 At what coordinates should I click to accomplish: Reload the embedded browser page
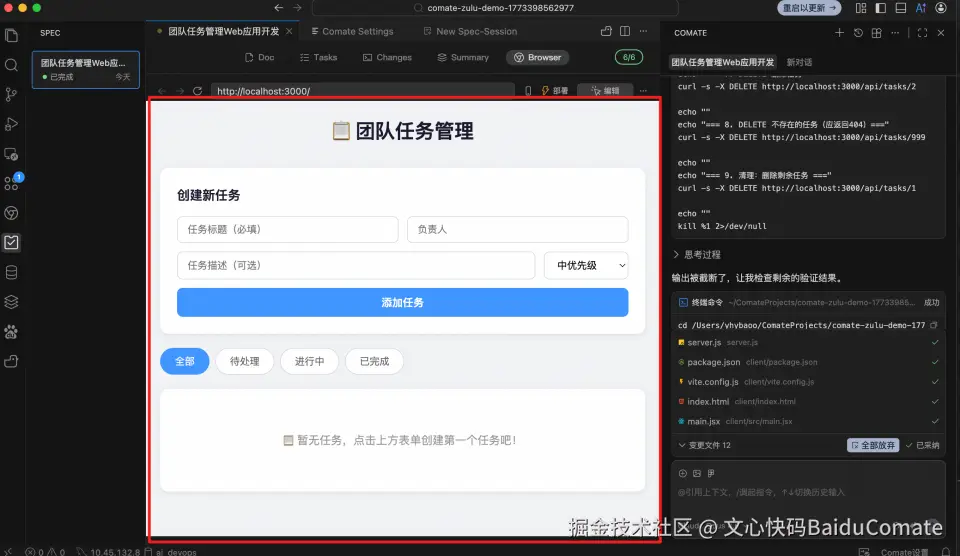(197, 91)
